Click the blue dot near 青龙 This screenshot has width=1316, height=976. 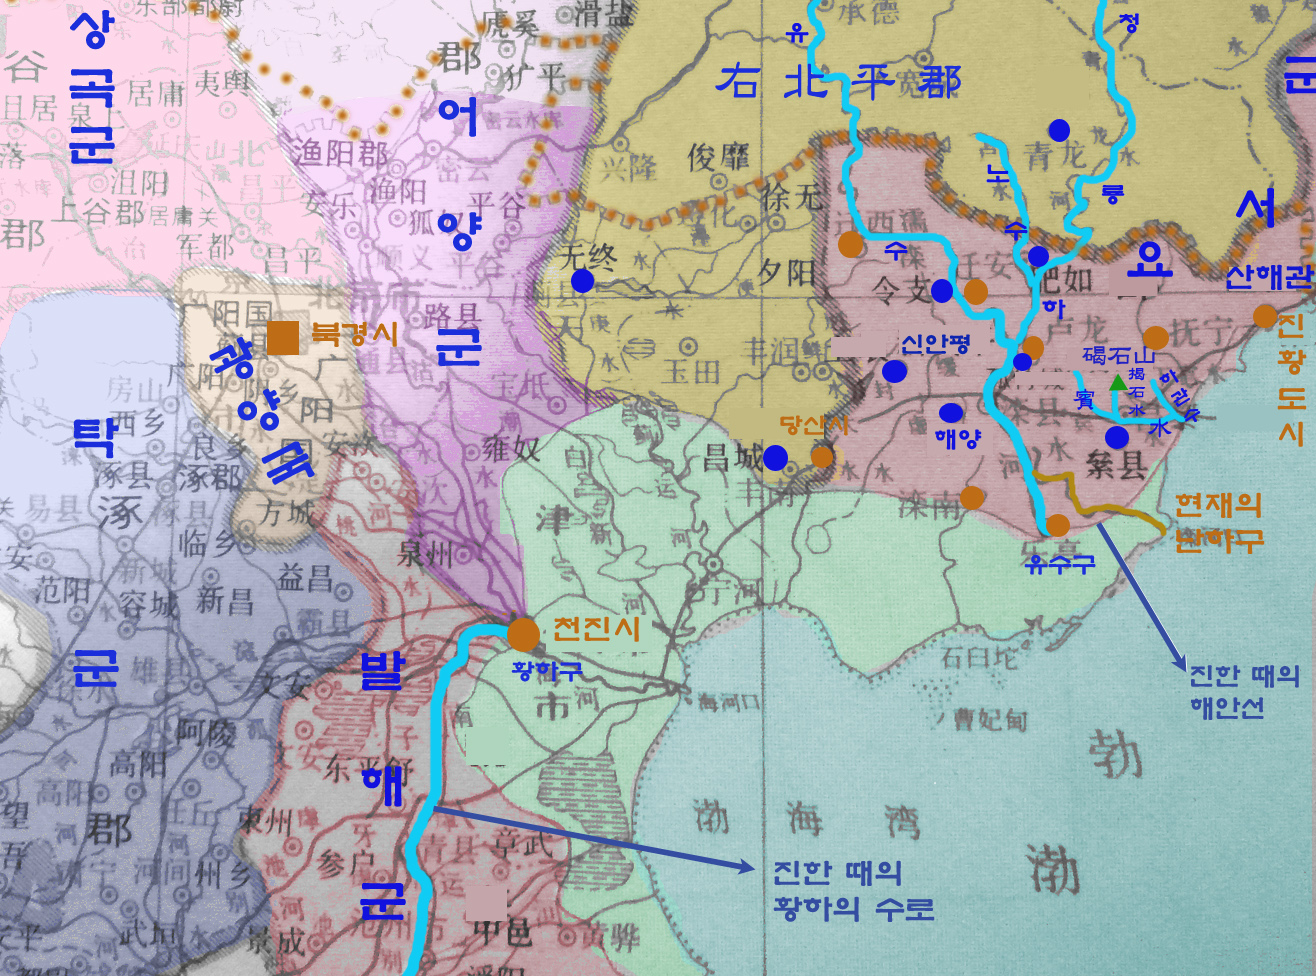(1059, 129)
